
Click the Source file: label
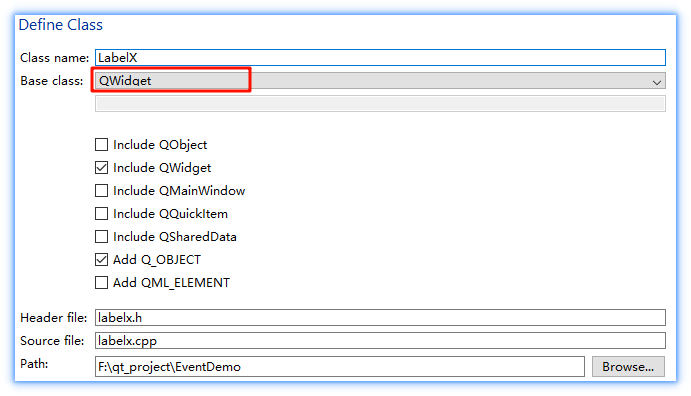coord(52,340)
